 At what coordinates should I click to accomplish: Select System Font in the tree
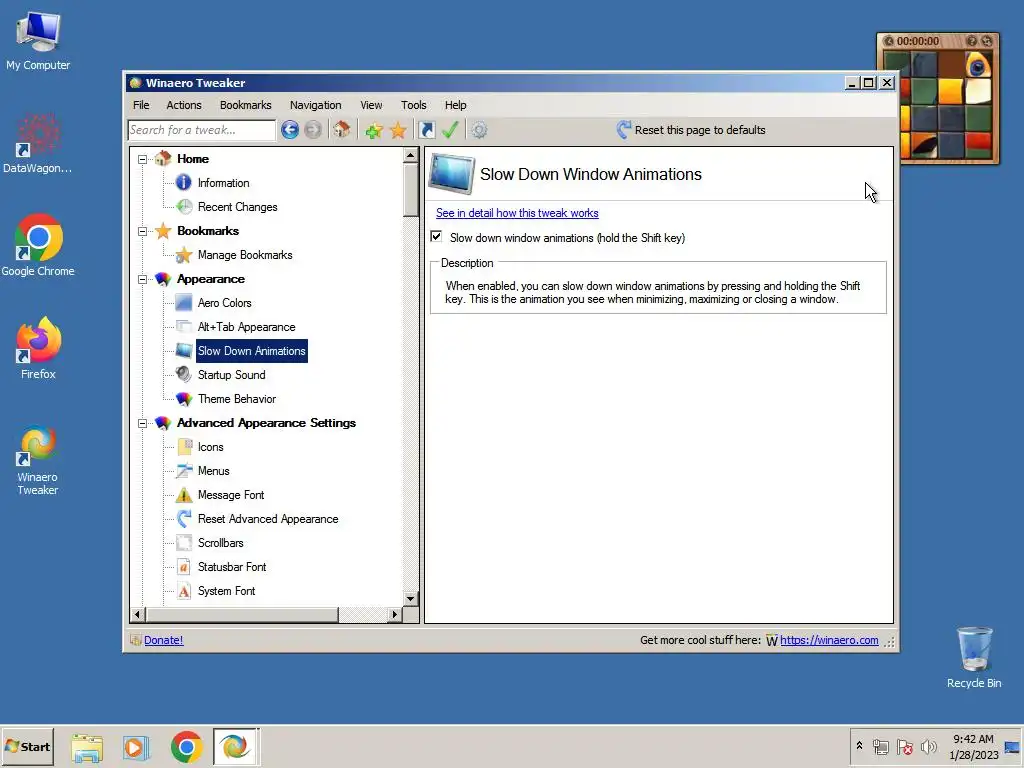click(x=227, y=591)
